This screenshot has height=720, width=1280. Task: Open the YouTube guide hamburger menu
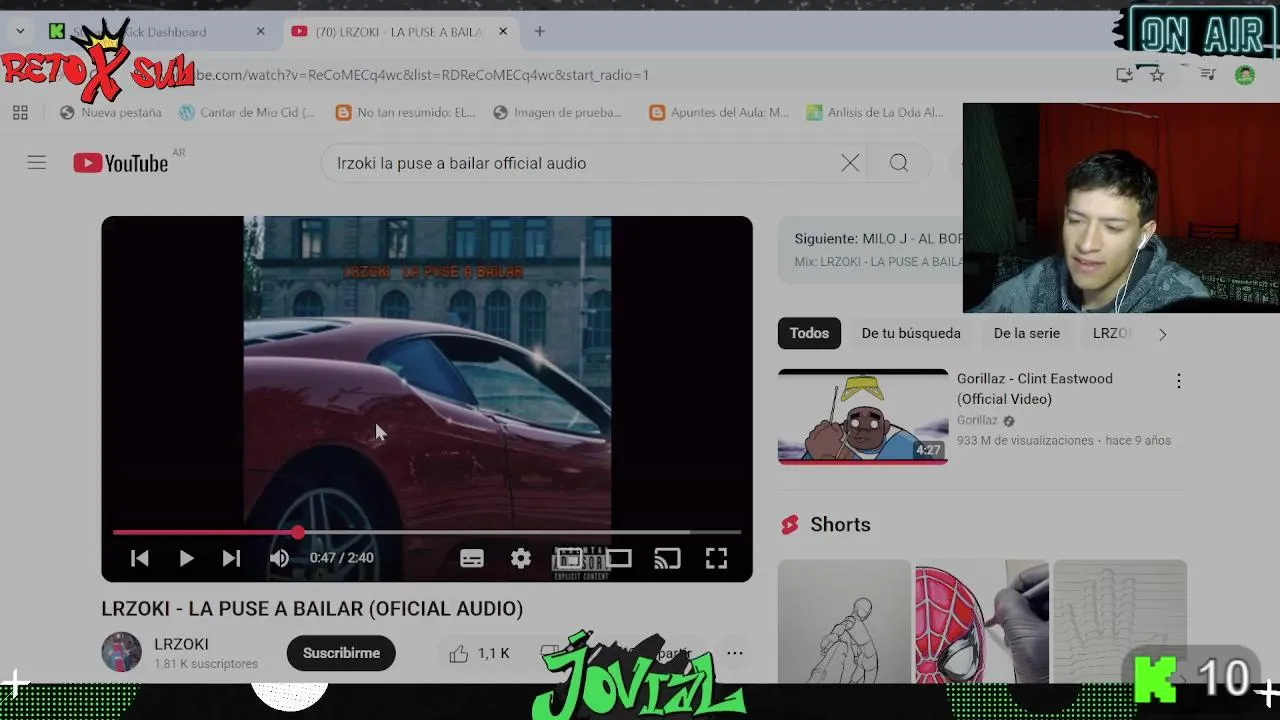pos(37,162)
